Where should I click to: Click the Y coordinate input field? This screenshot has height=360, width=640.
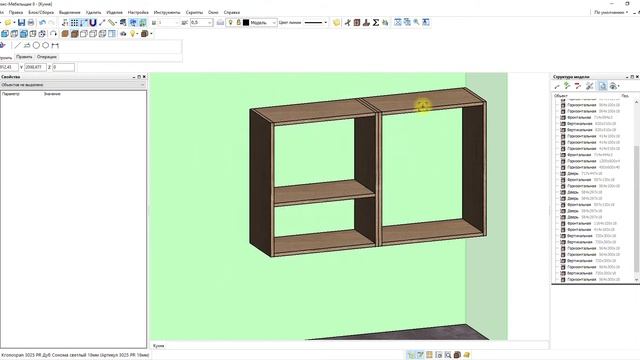click(35, 67)
